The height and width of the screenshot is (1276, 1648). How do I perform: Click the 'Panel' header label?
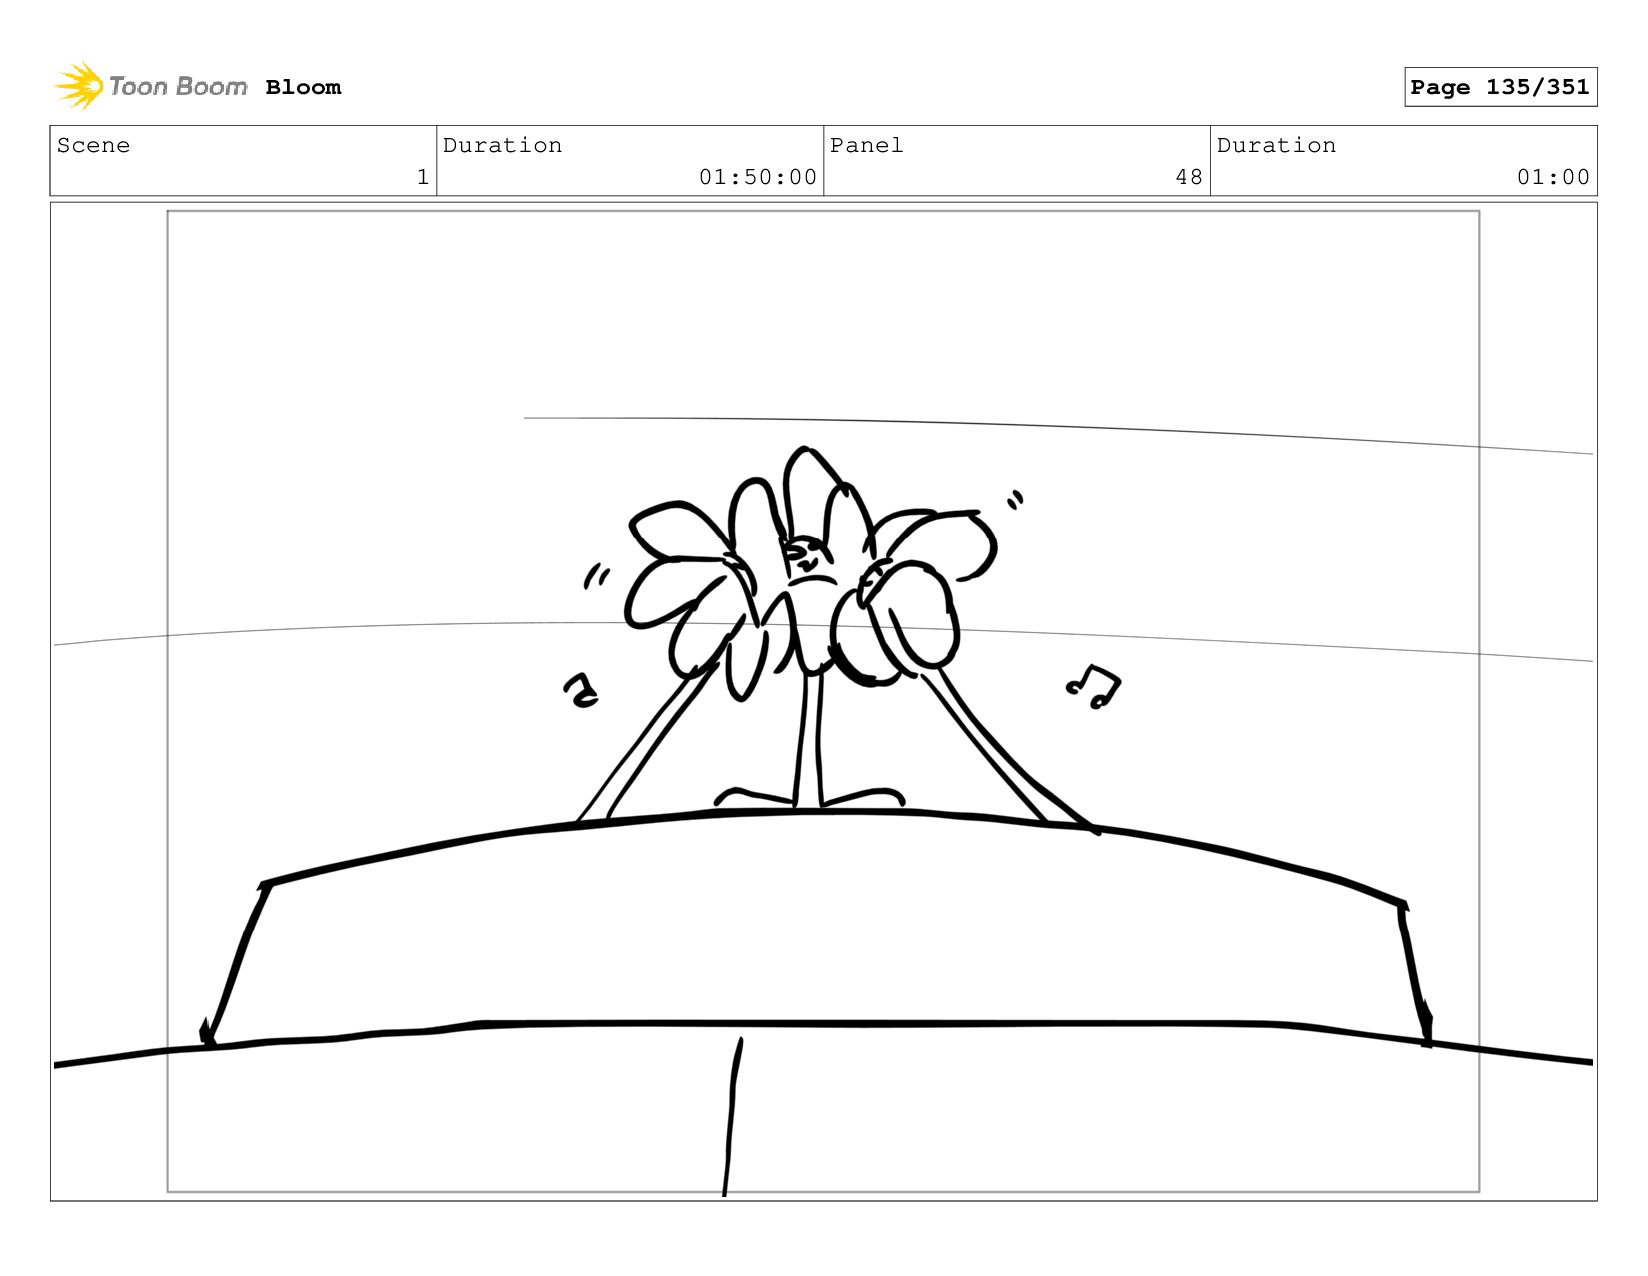[866, 145]
